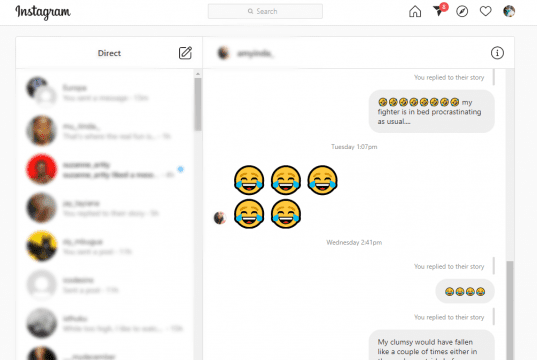Viewport: 537px width, 360px height.
Task: Open the conversation with the red avatar
Action: click(104, 169)
